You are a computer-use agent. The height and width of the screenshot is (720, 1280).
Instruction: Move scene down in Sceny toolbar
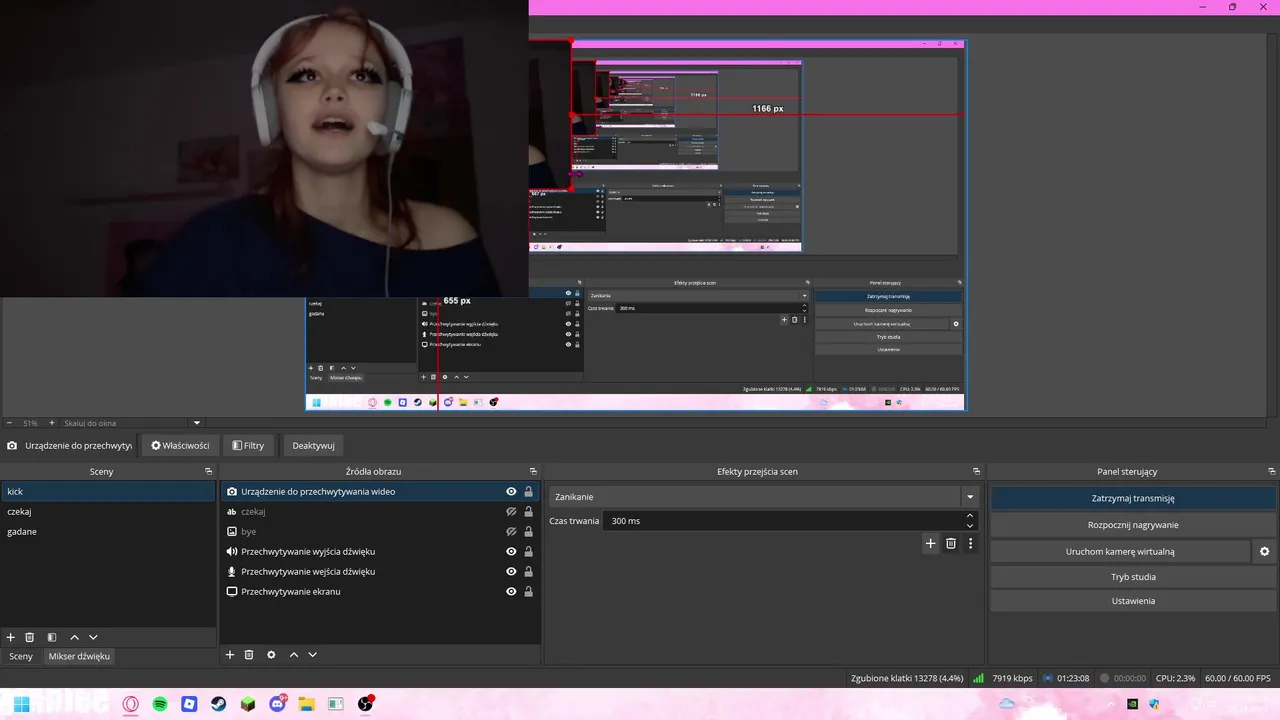(x=93, y=637)
